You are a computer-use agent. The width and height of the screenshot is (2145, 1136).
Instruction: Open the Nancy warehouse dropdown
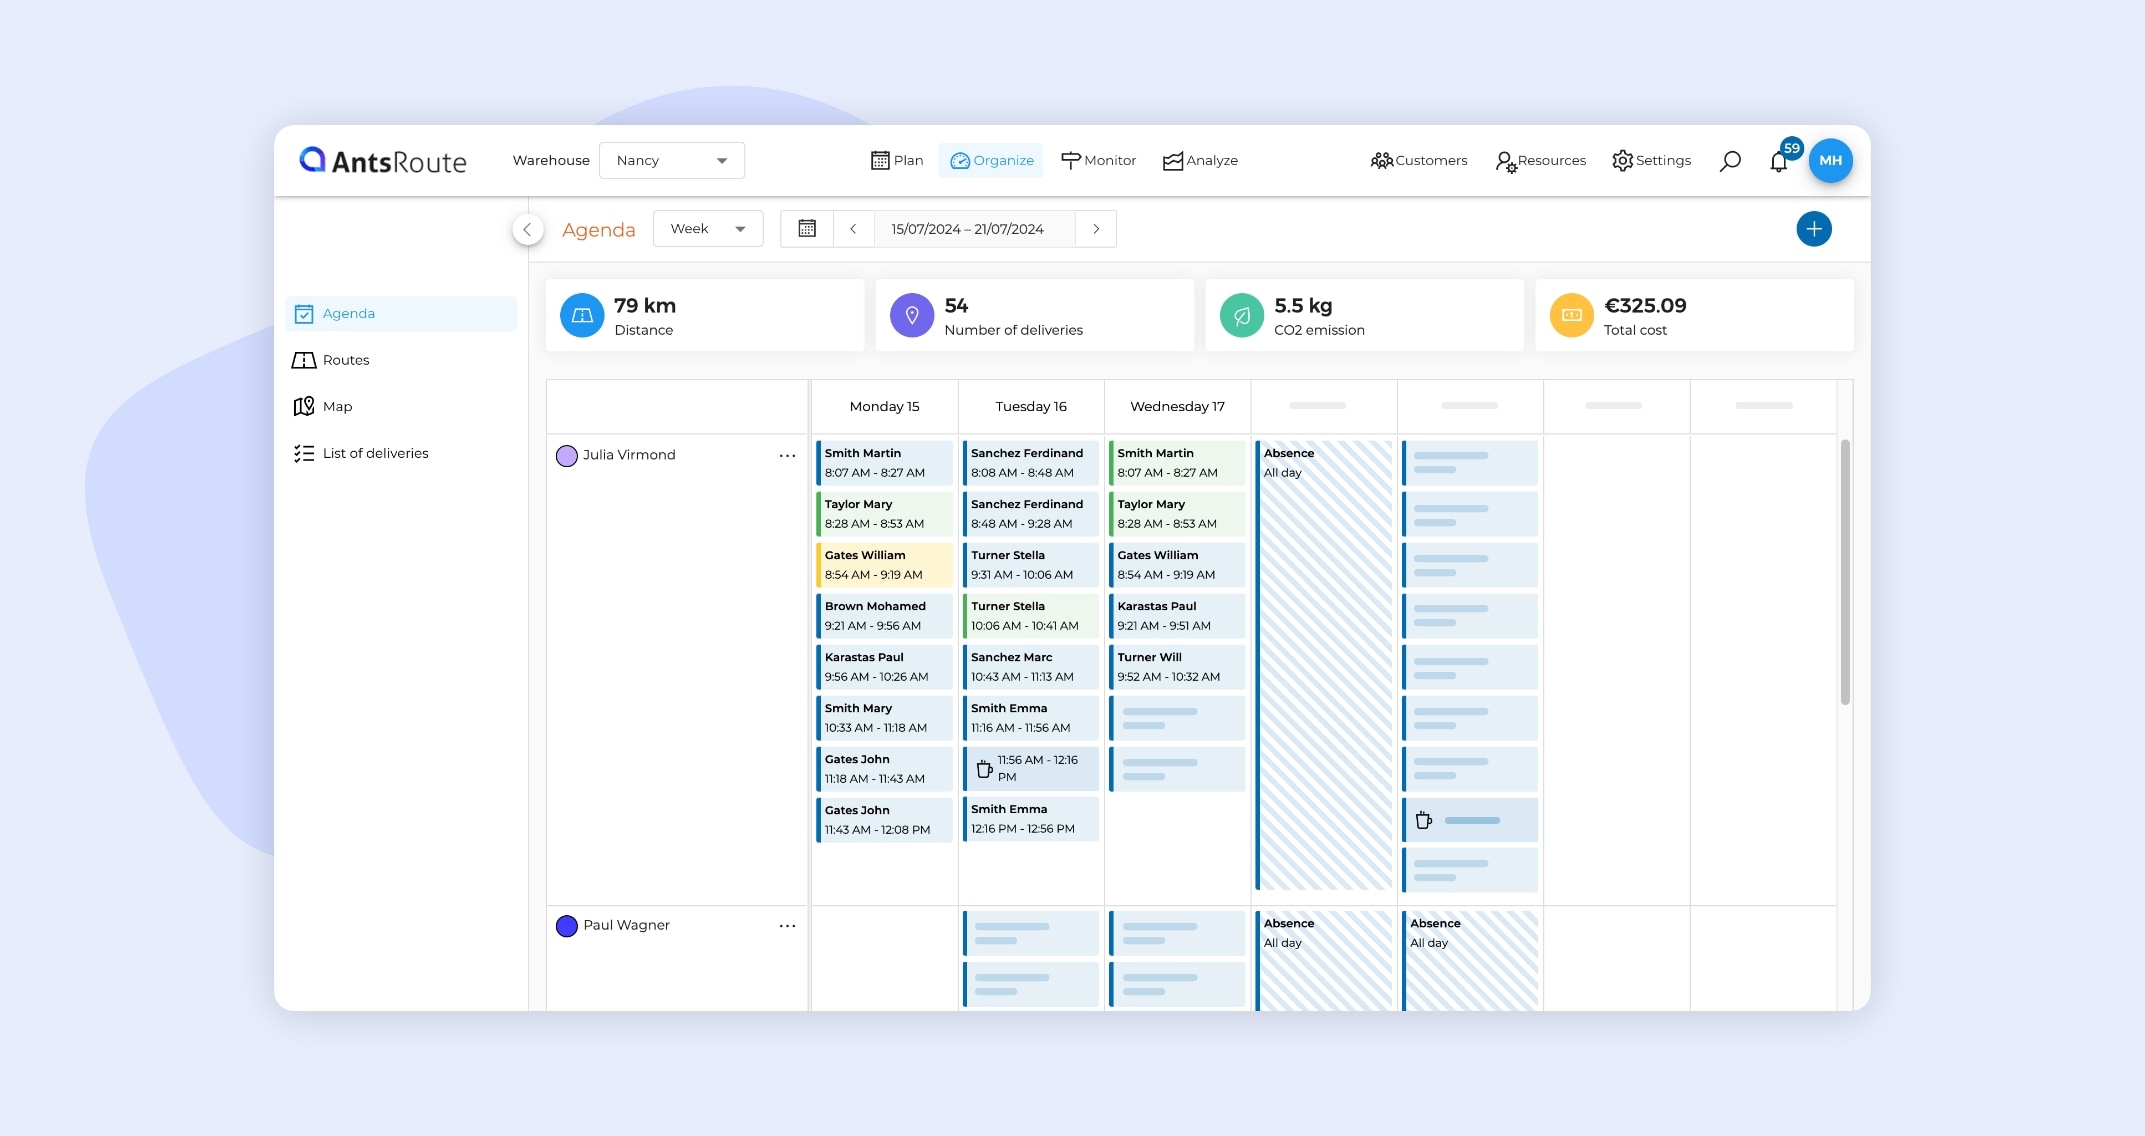coord(671,160)
